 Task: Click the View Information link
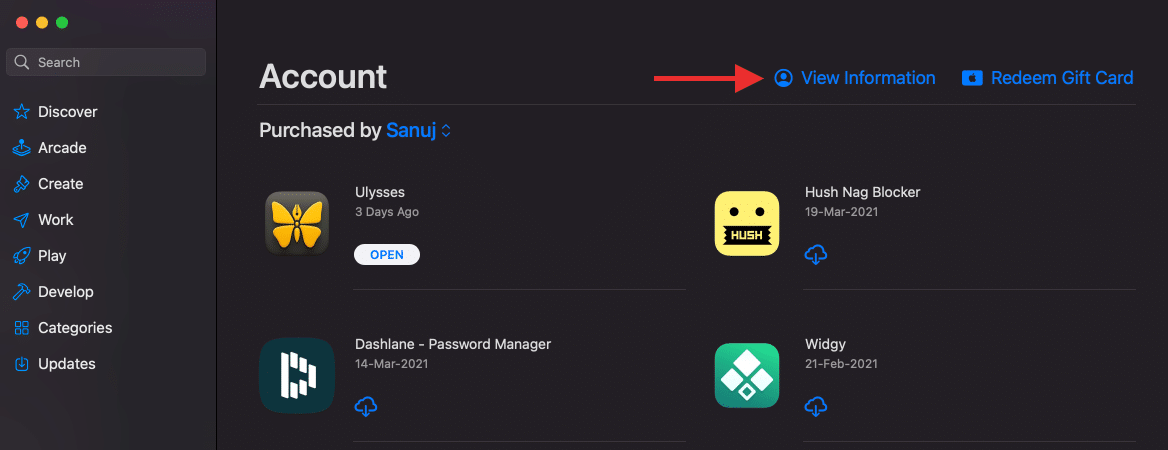point(854,77)
